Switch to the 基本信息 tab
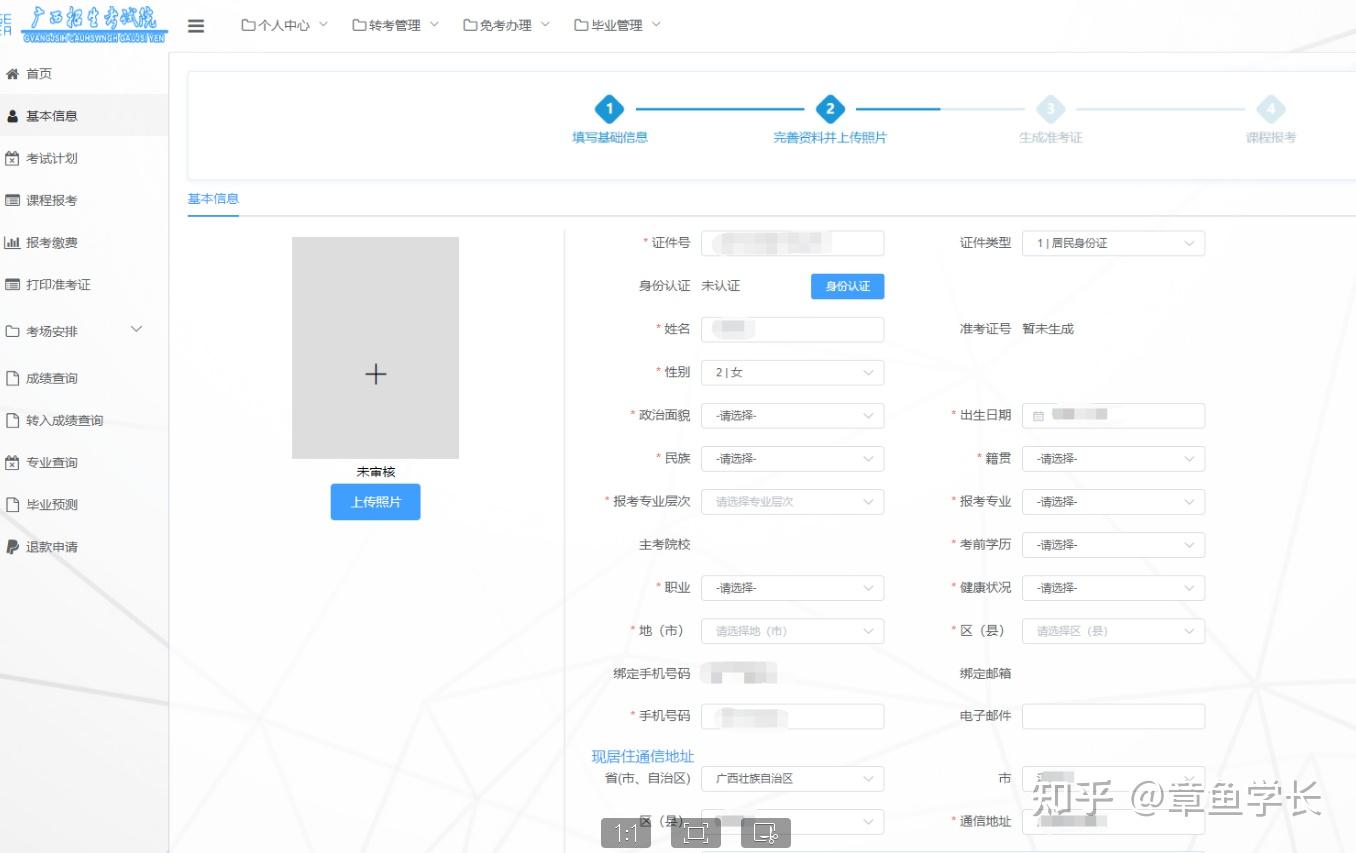 (213, 199)
